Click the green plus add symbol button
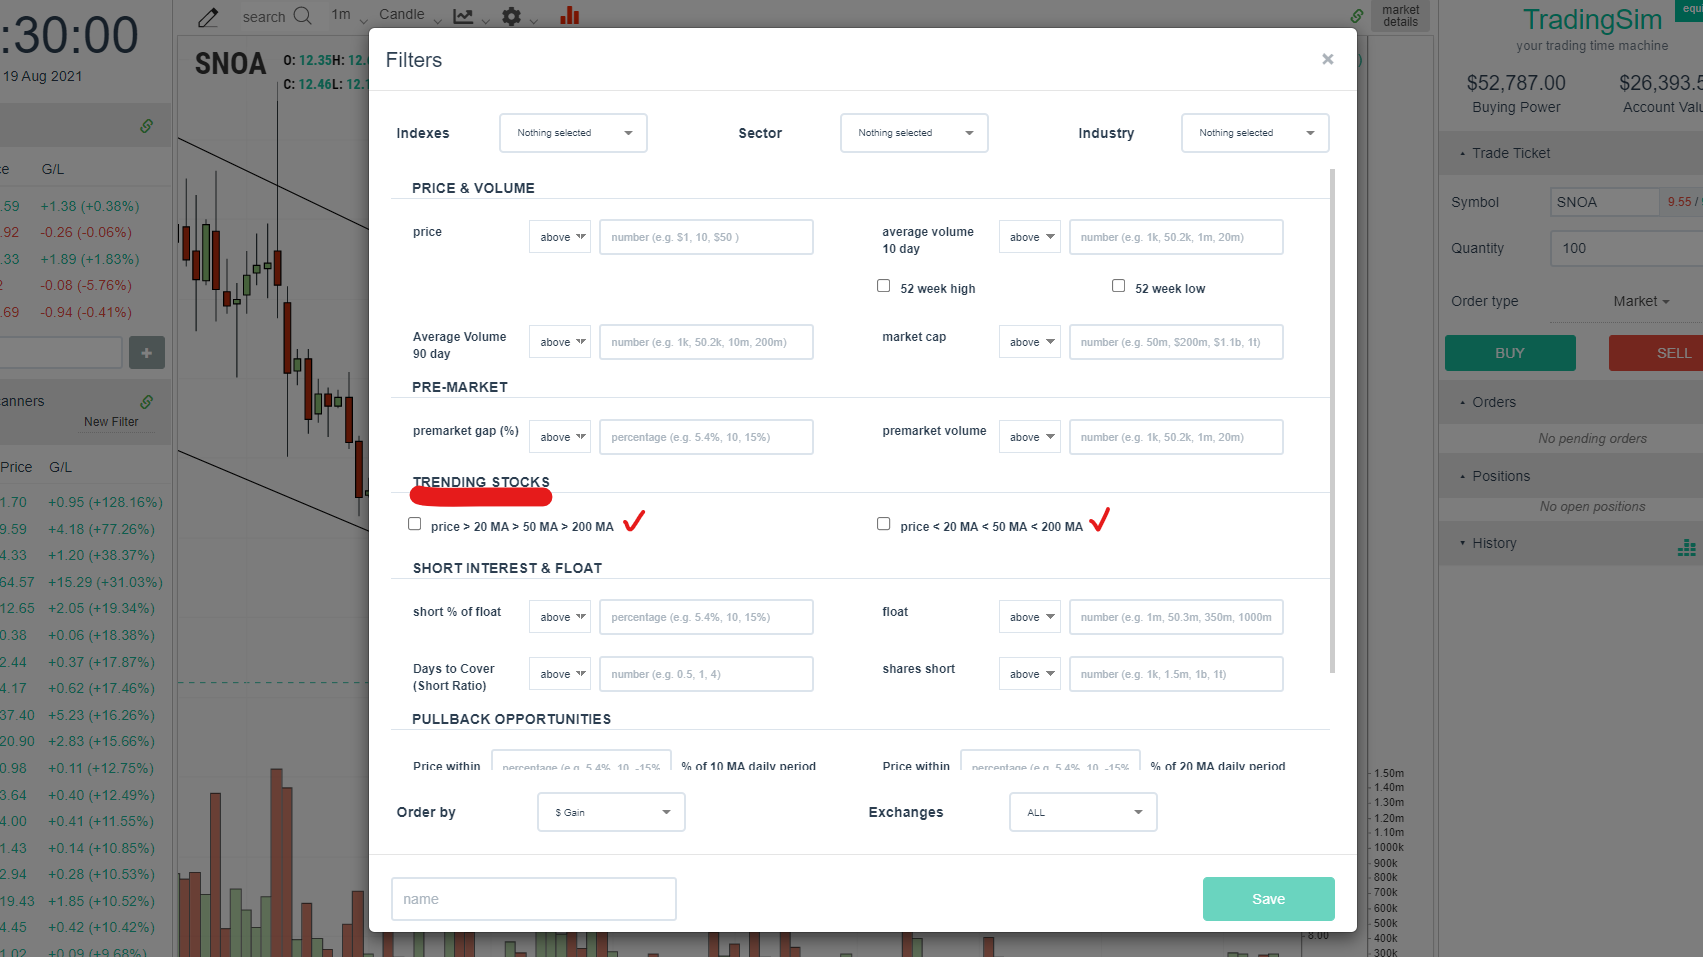1703x957 pixels. (146, 352)
